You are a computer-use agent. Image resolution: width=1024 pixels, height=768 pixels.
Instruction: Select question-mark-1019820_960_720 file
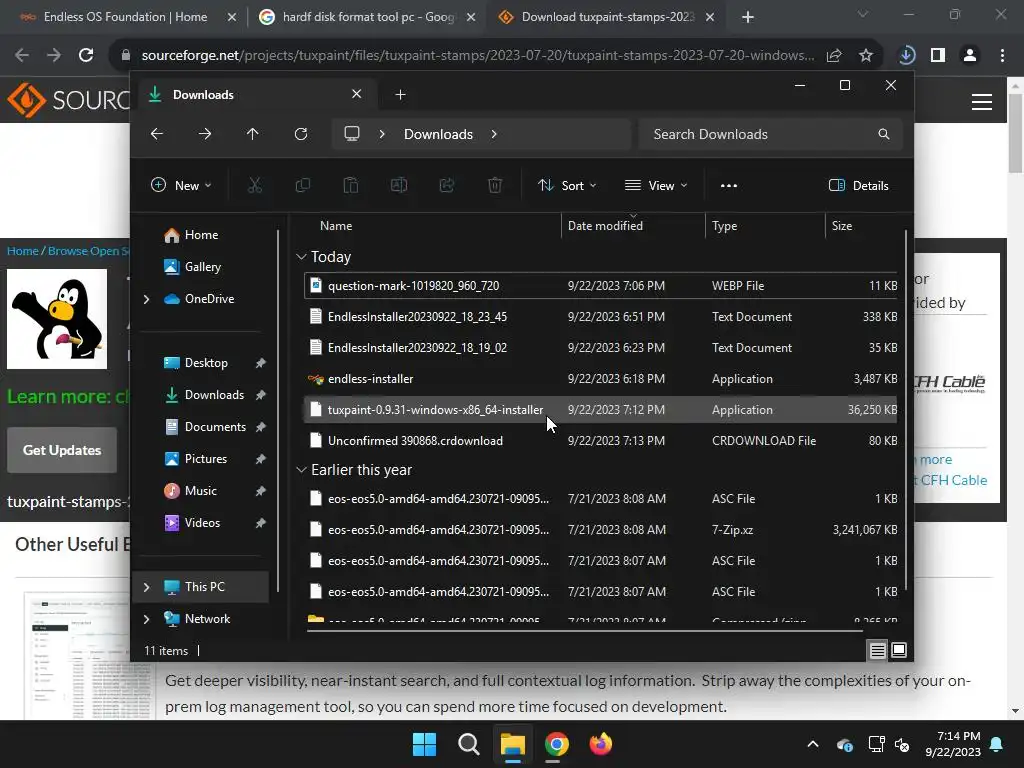[x=600, y=285]
